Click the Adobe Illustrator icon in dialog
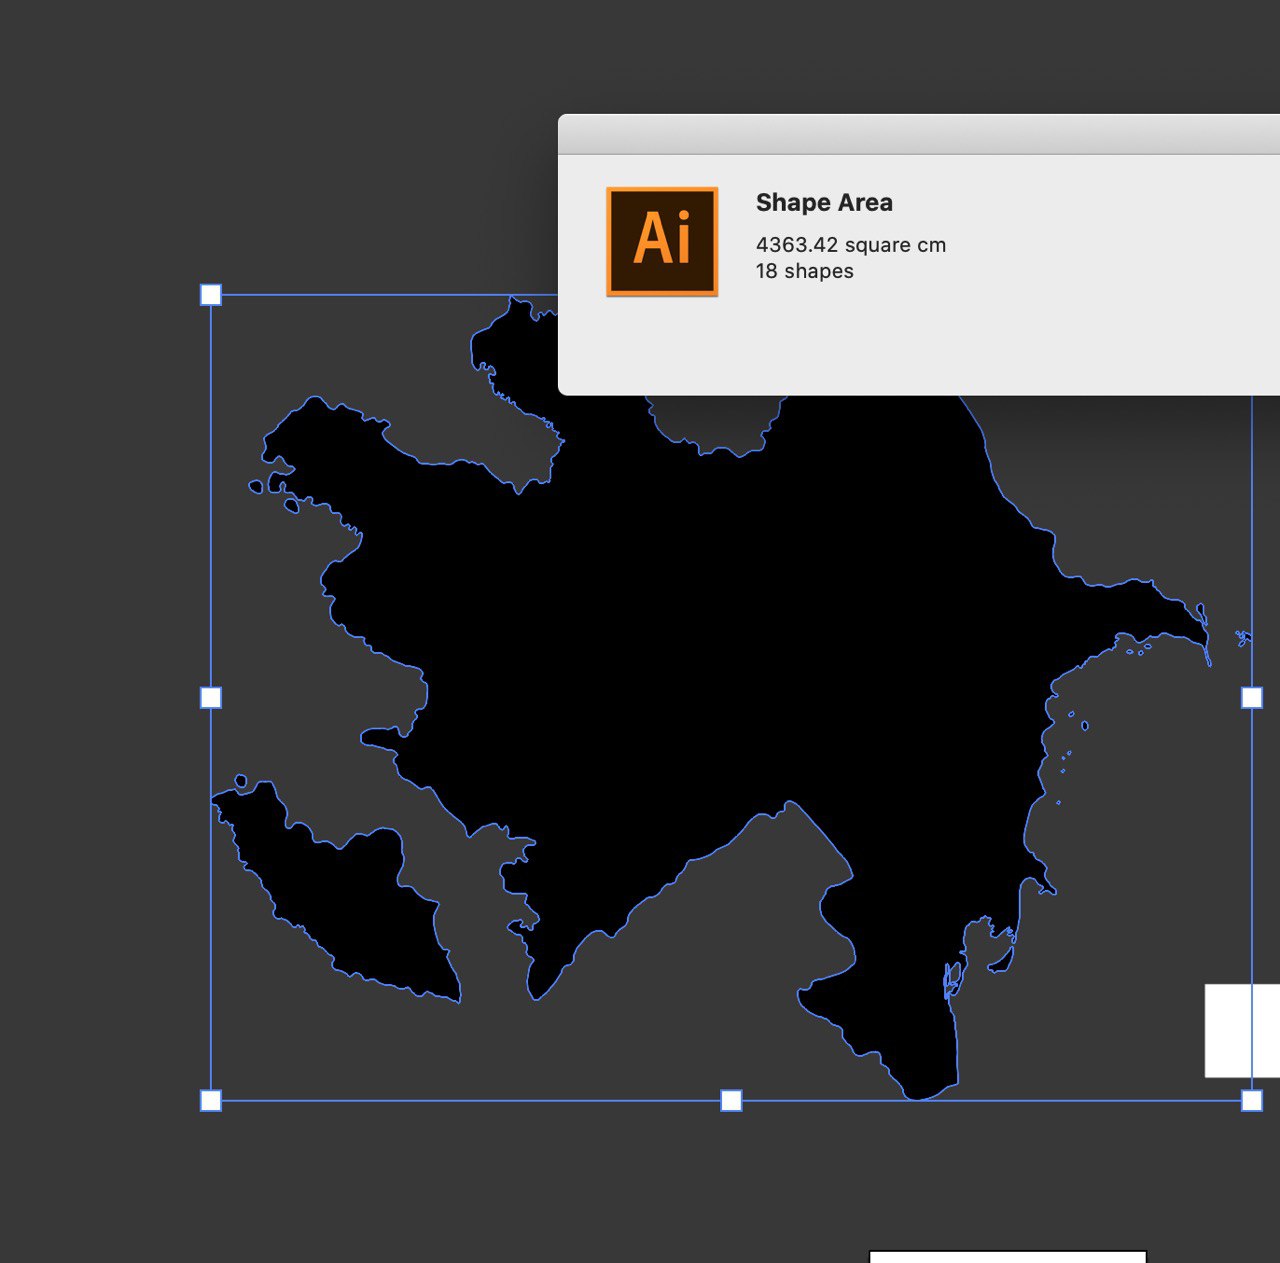 click(662, 241)
